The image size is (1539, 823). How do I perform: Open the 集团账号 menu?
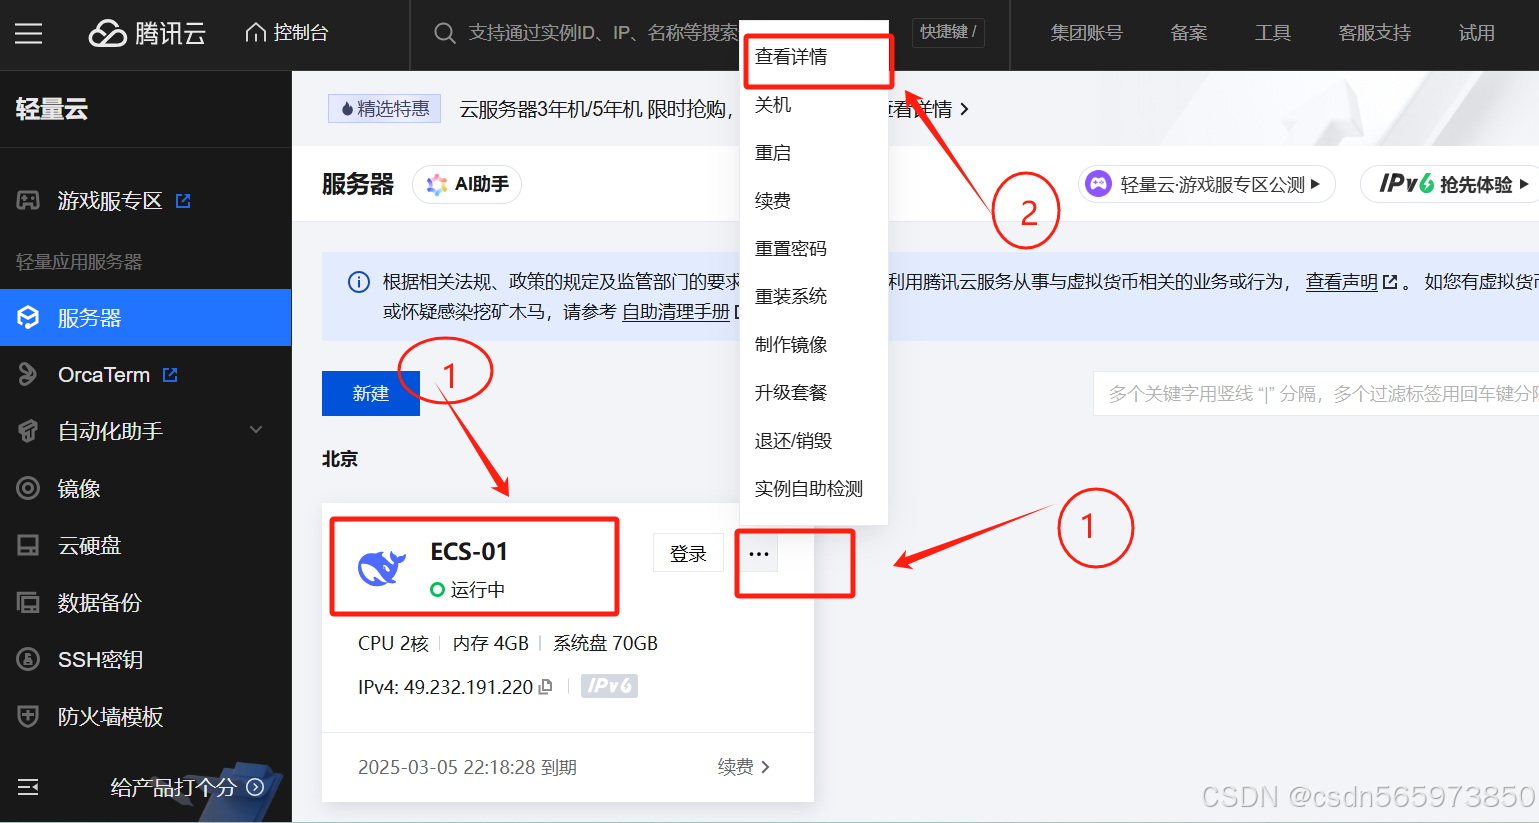(1086, 33)
